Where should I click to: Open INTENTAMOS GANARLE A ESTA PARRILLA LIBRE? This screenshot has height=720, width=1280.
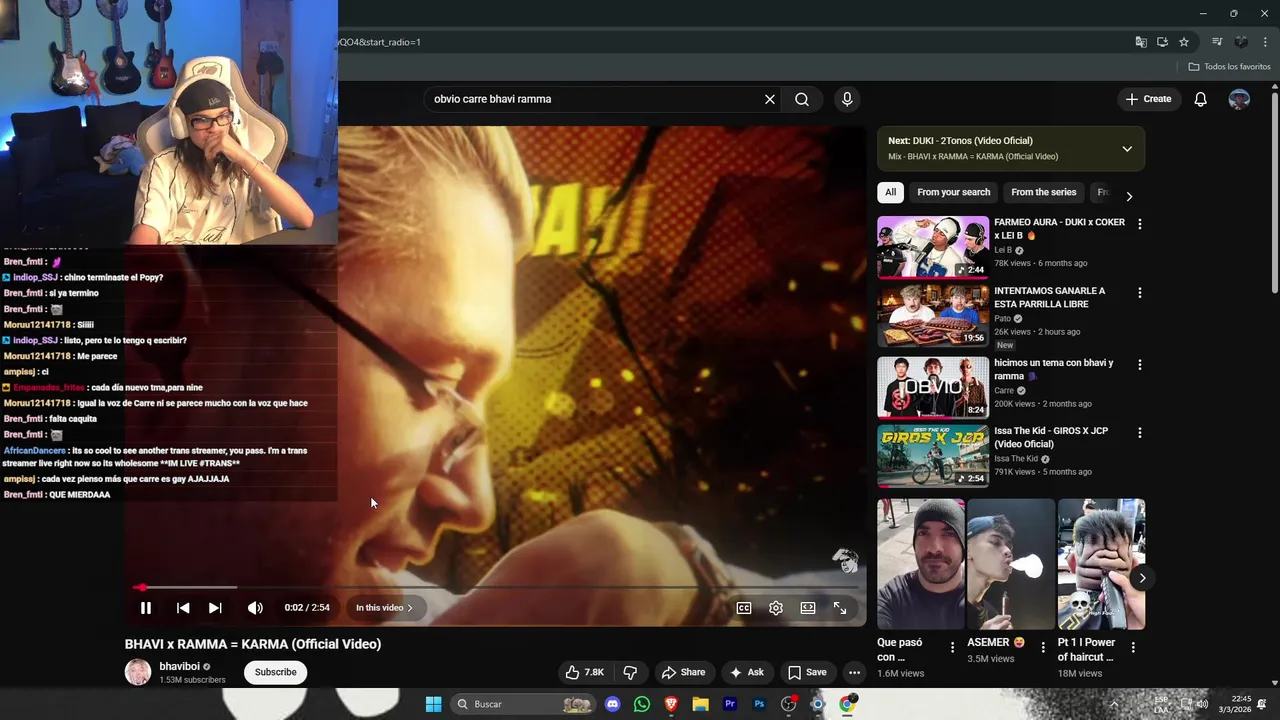1049,297
